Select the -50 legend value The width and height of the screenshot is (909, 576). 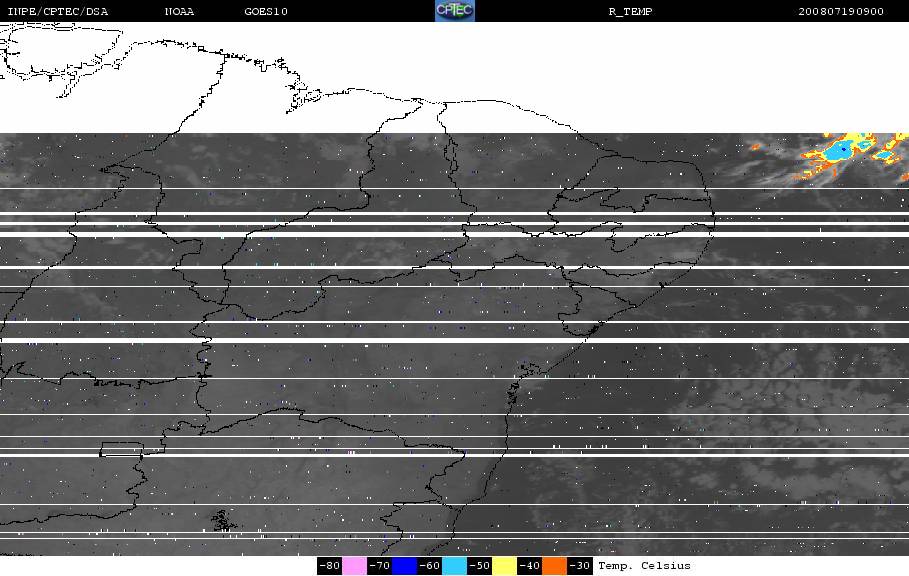[x=479, y=566]
